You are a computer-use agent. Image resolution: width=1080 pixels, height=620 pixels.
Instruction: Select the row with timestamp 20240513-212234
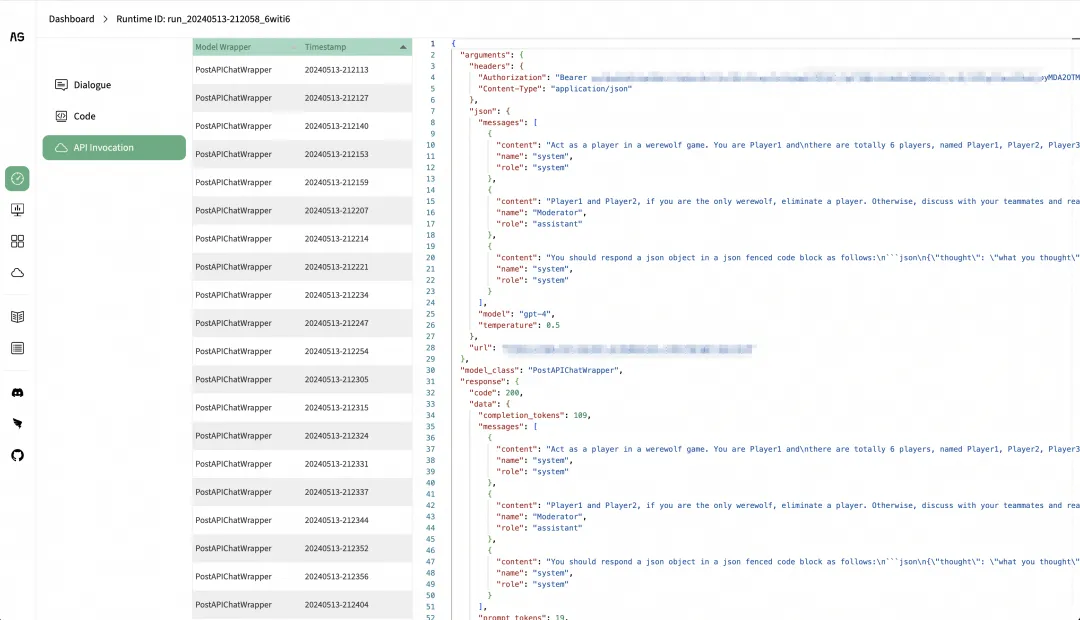click(x=302, y=295)
